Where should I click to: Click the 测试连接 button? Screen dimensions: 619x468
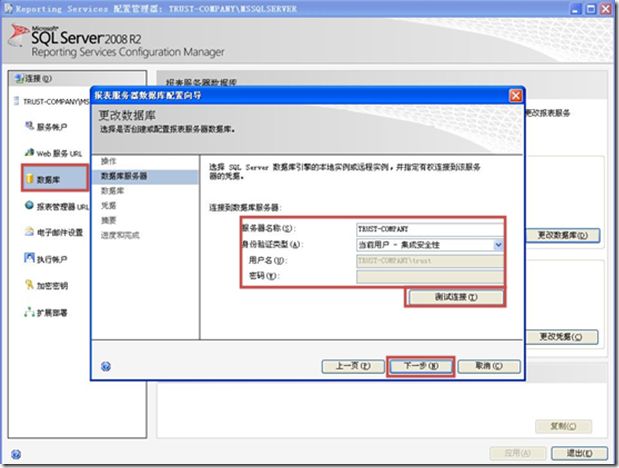pos(456,297)
